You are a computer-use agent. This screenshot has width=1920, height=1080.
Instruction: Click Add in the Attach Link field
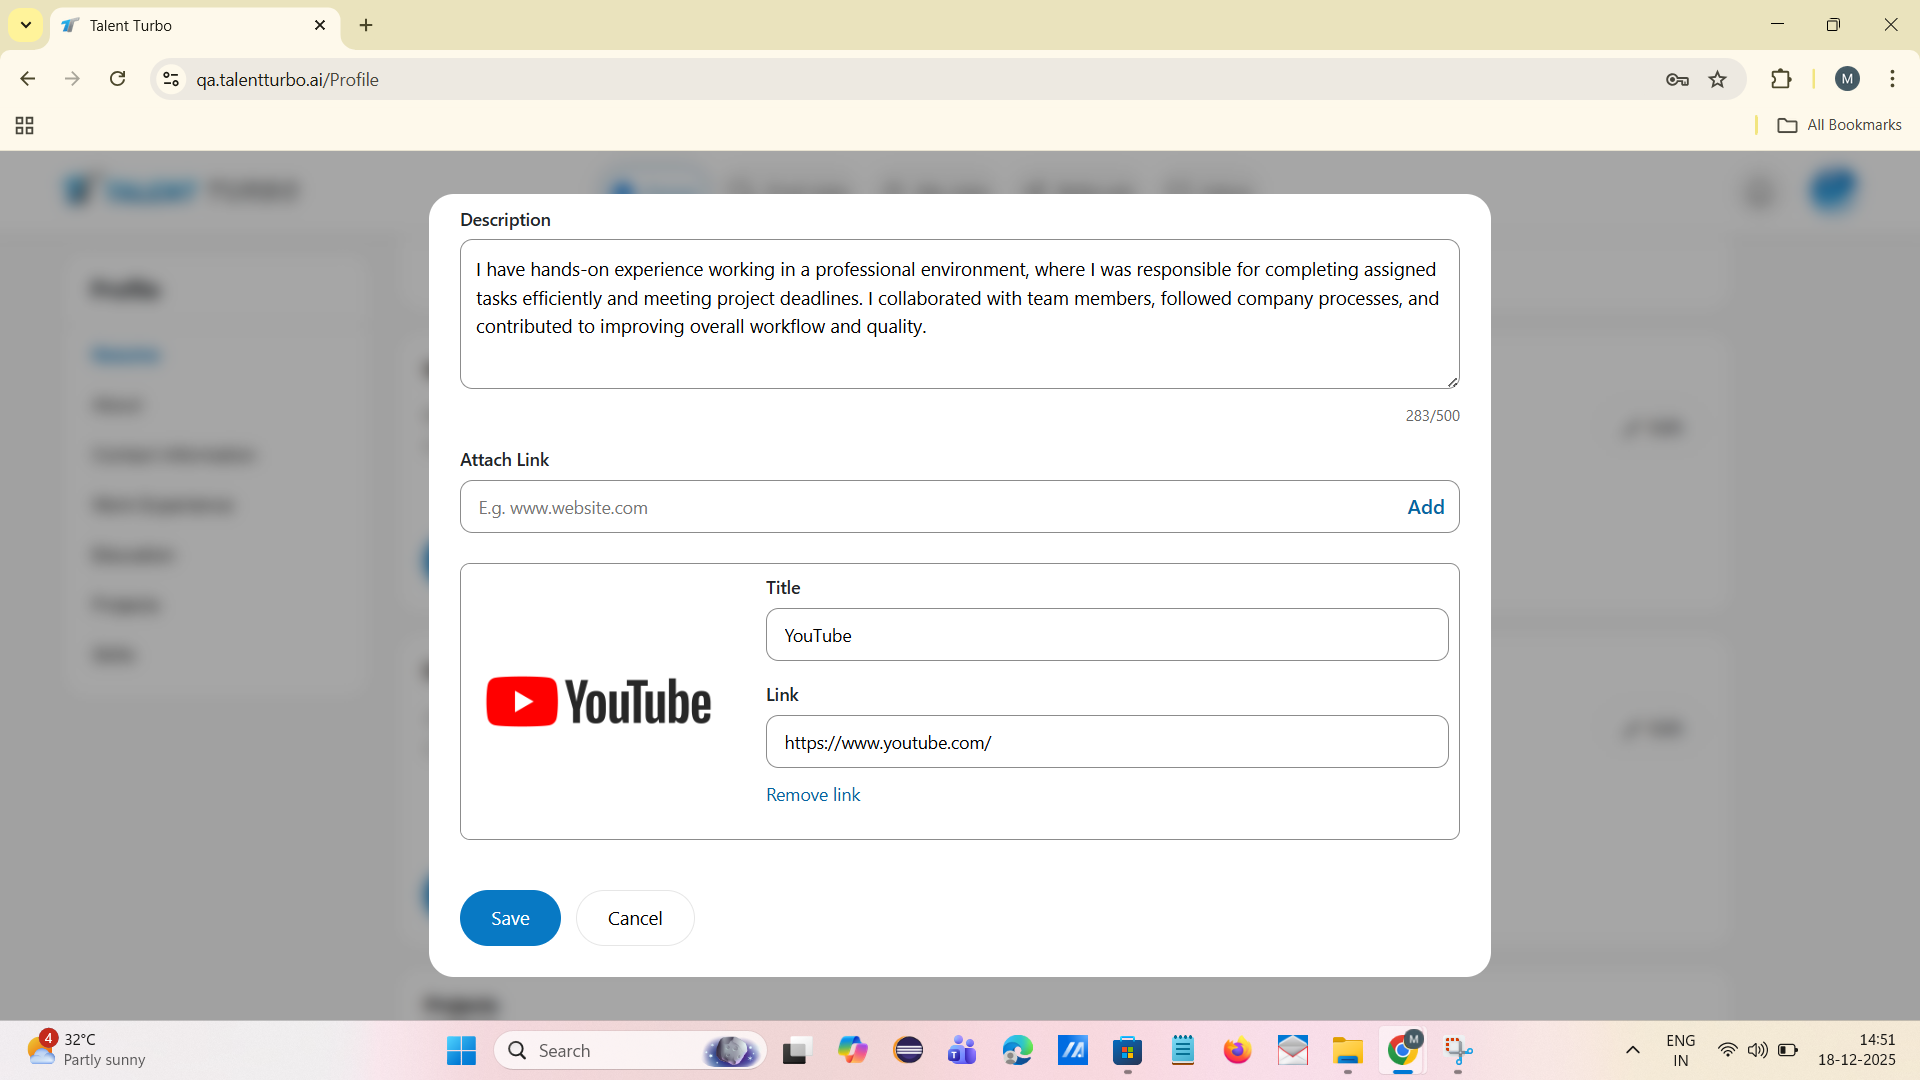tap(1426, 507)
